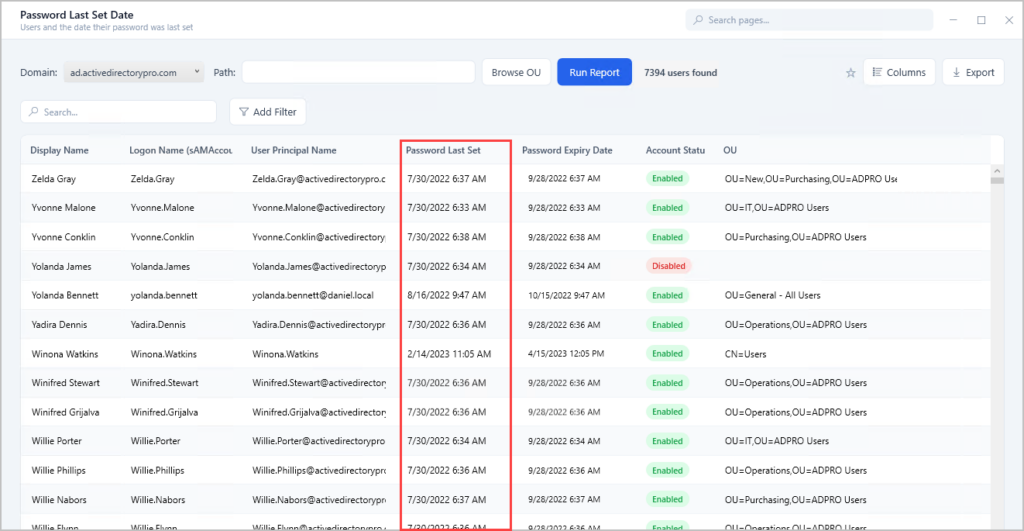
Task: Click the favorite star icon
Action: [850, 73]
